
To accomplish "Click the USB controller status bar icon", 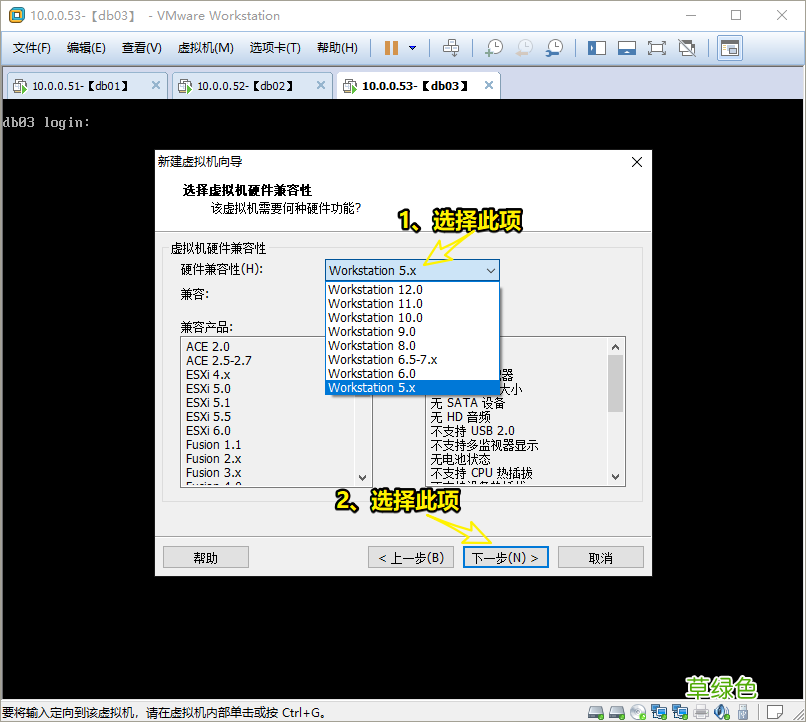I will pos(743,712).
